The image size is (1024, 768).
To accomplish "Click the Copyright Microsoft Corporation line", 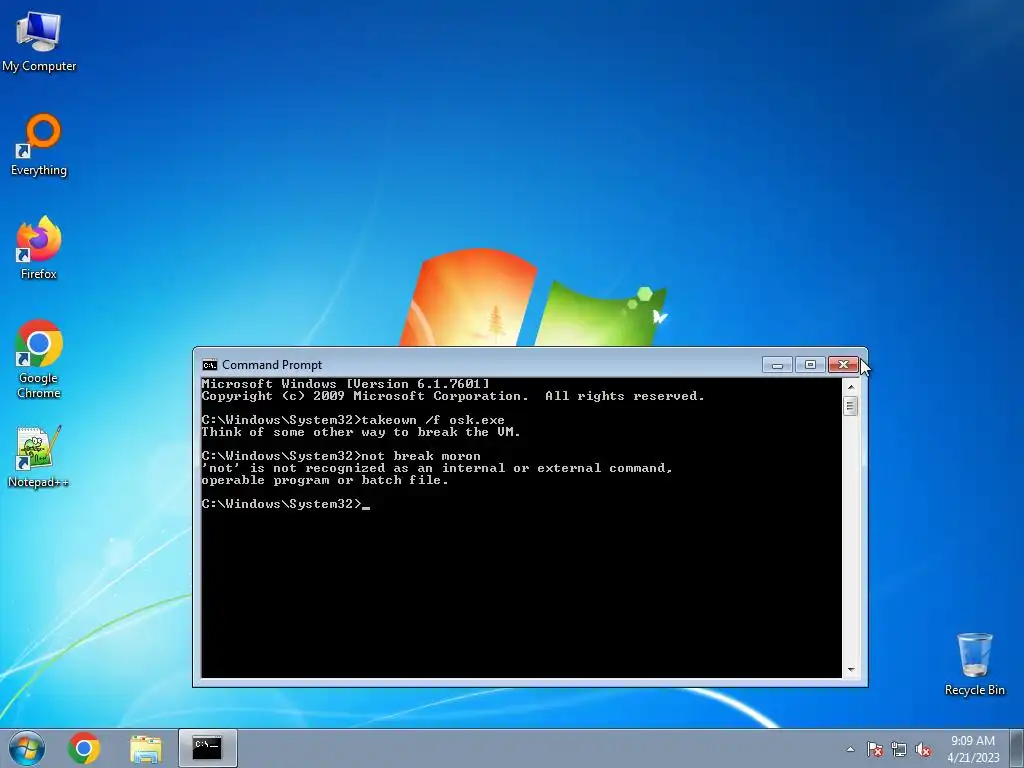I will coord(453,396).
